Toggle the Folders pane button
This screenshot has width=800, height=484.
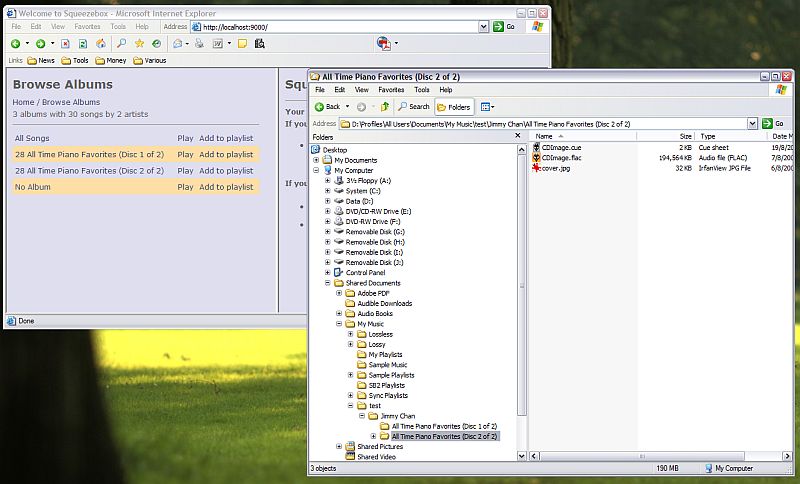coord(454,106)
